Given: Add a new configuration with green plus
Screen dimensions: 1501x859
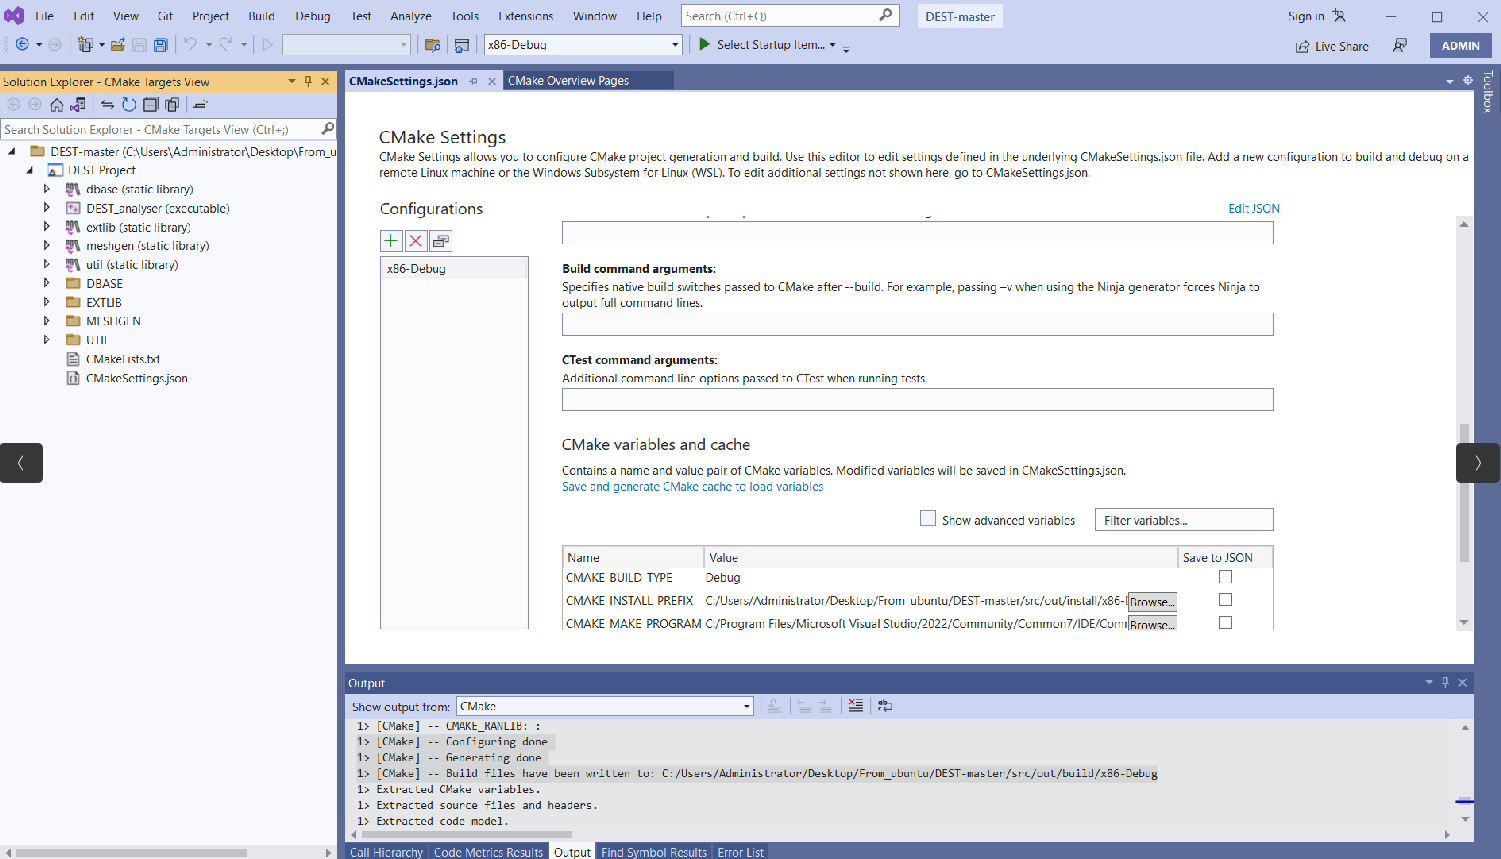Looking at the screenshot, I should point(391,241).
